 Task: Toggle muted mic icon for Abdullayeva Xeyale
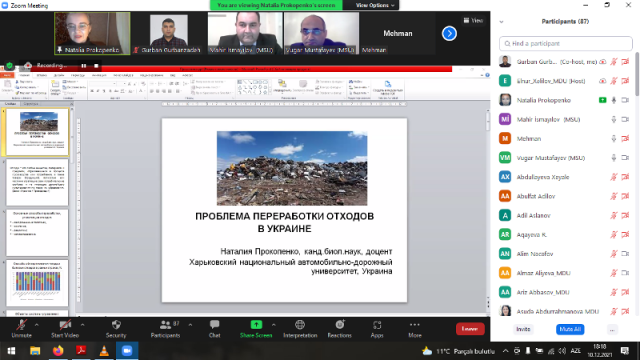tap(614, 177)
